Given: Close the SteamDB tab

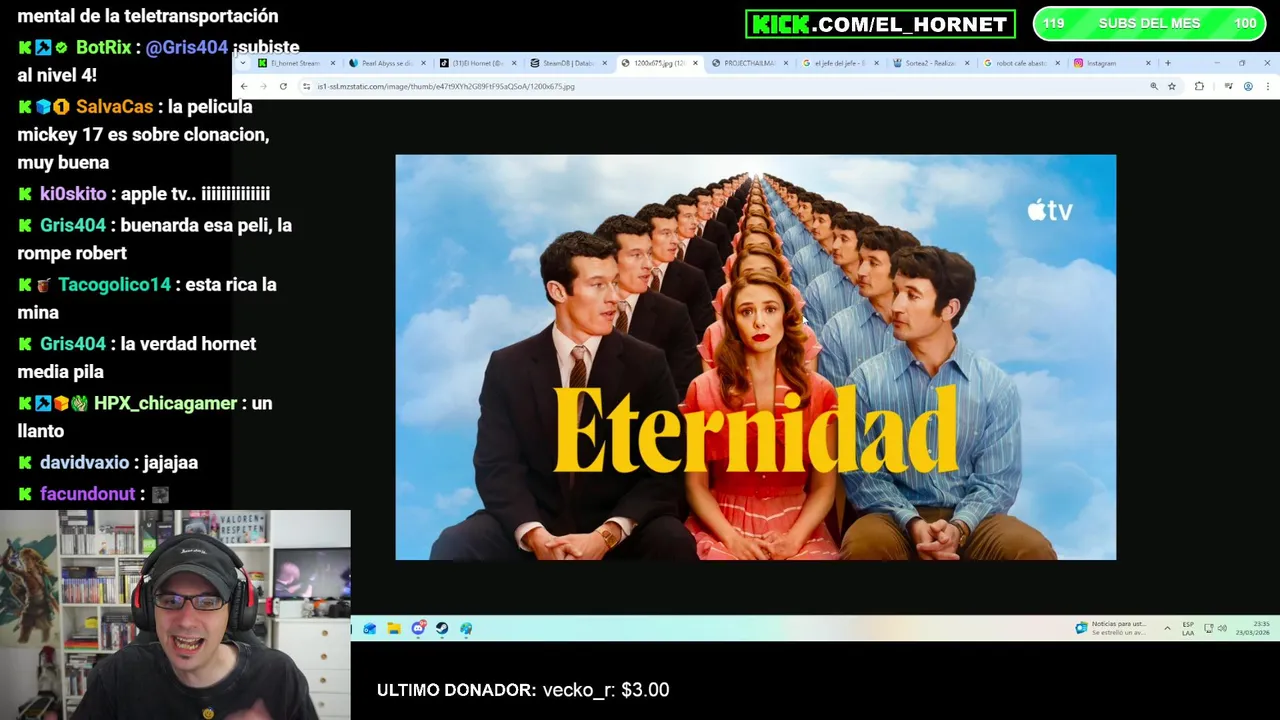Looking at the screenshot, I should [x=605, y=63].
